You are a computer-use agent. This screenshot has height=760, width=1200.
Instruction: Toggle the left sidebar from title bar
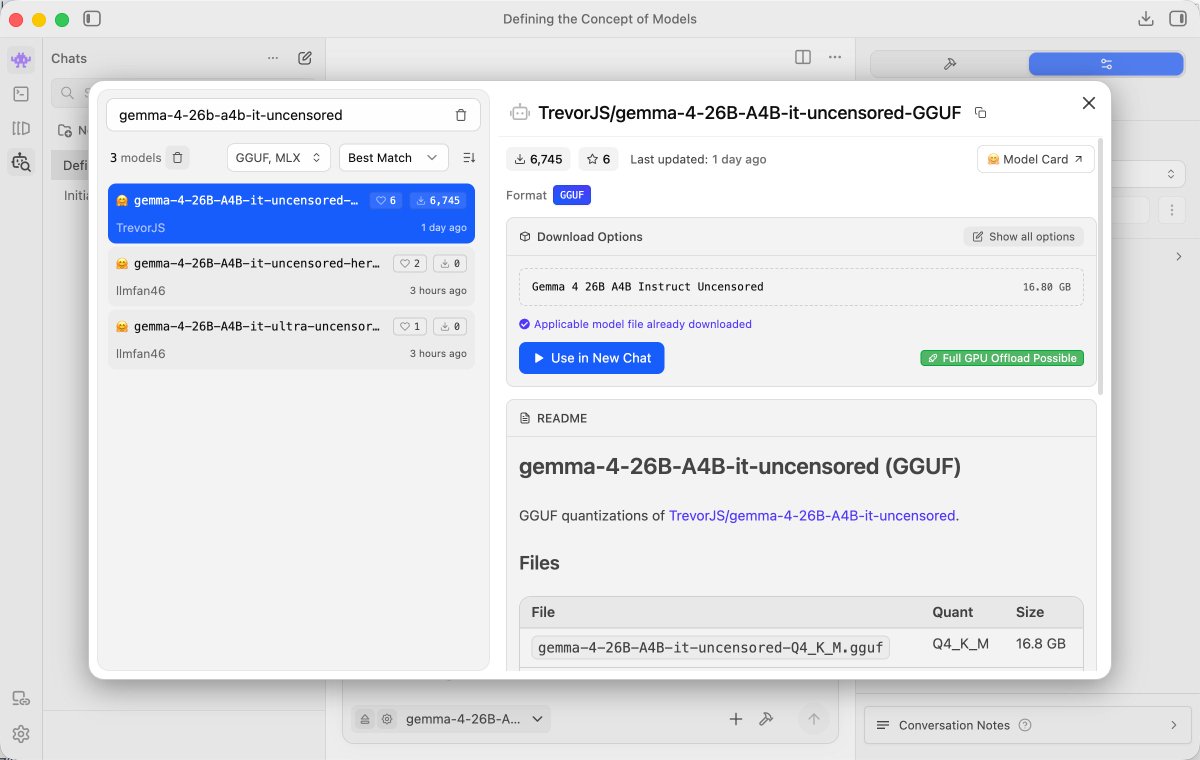[92, 19]
